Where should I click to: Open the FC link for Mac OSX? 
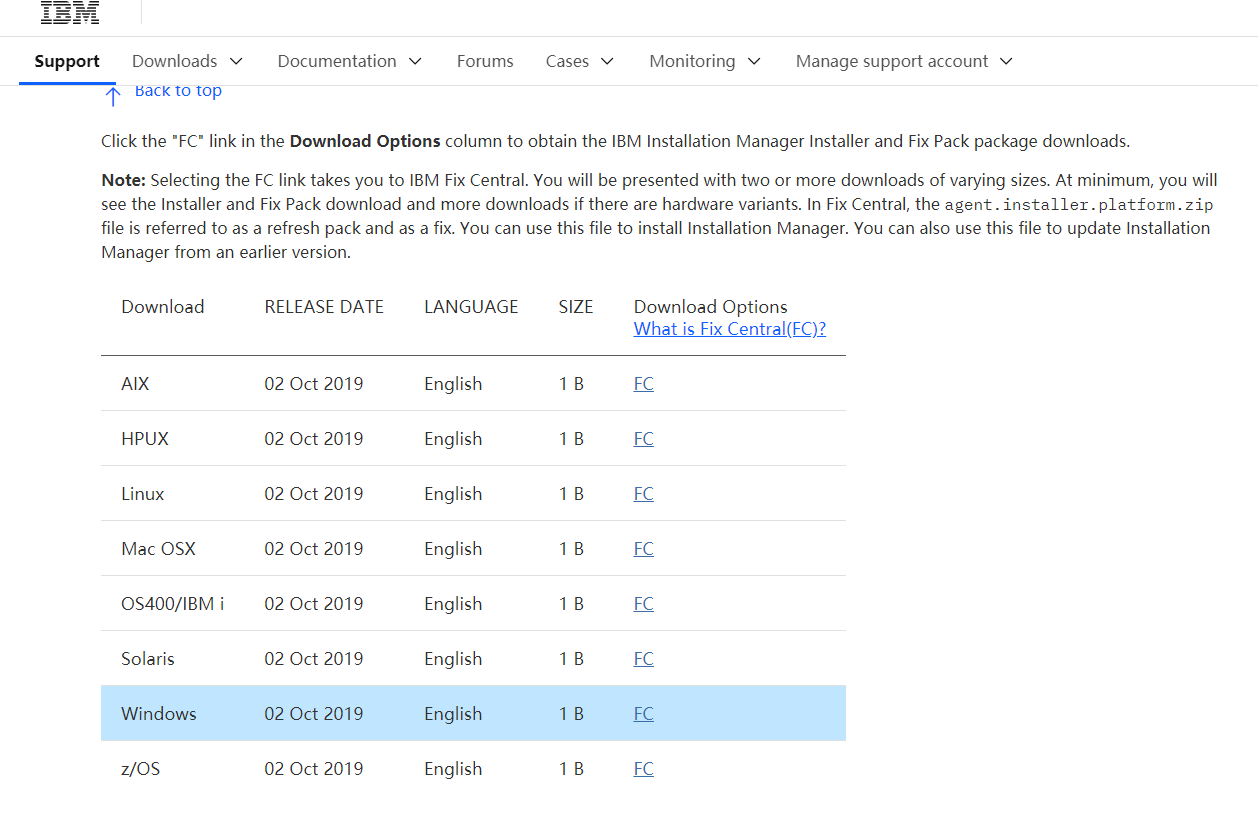point(644,549)
